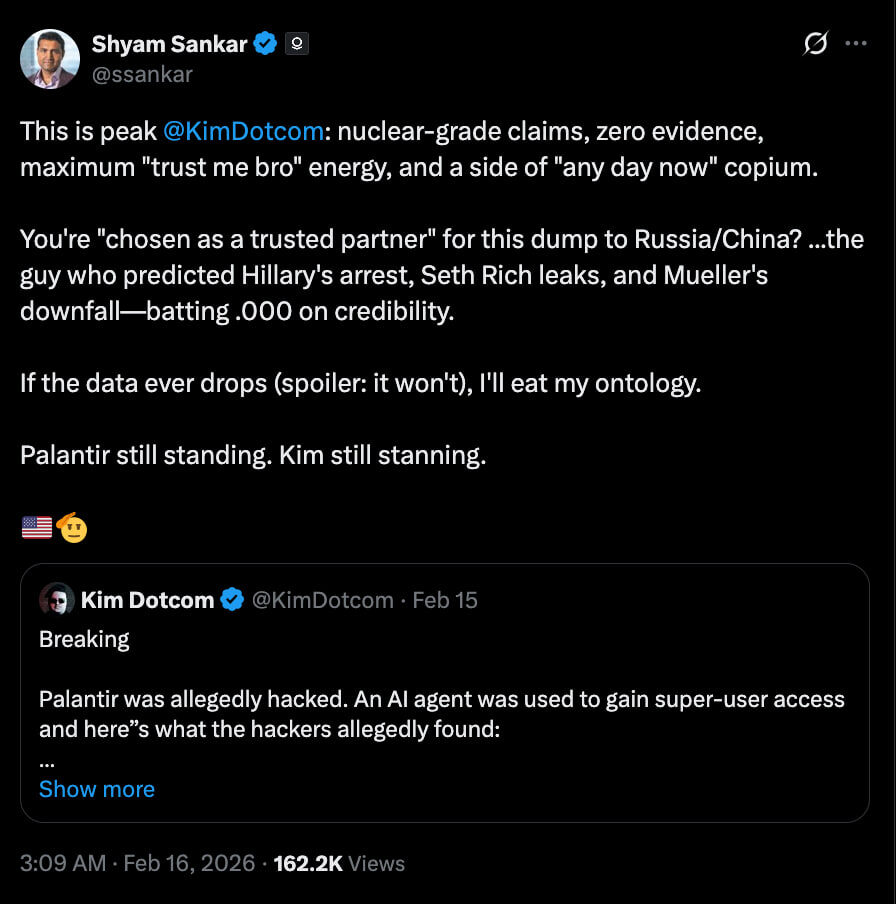Click the US flag emoji

pyautogui.click(x=37, y=527)
